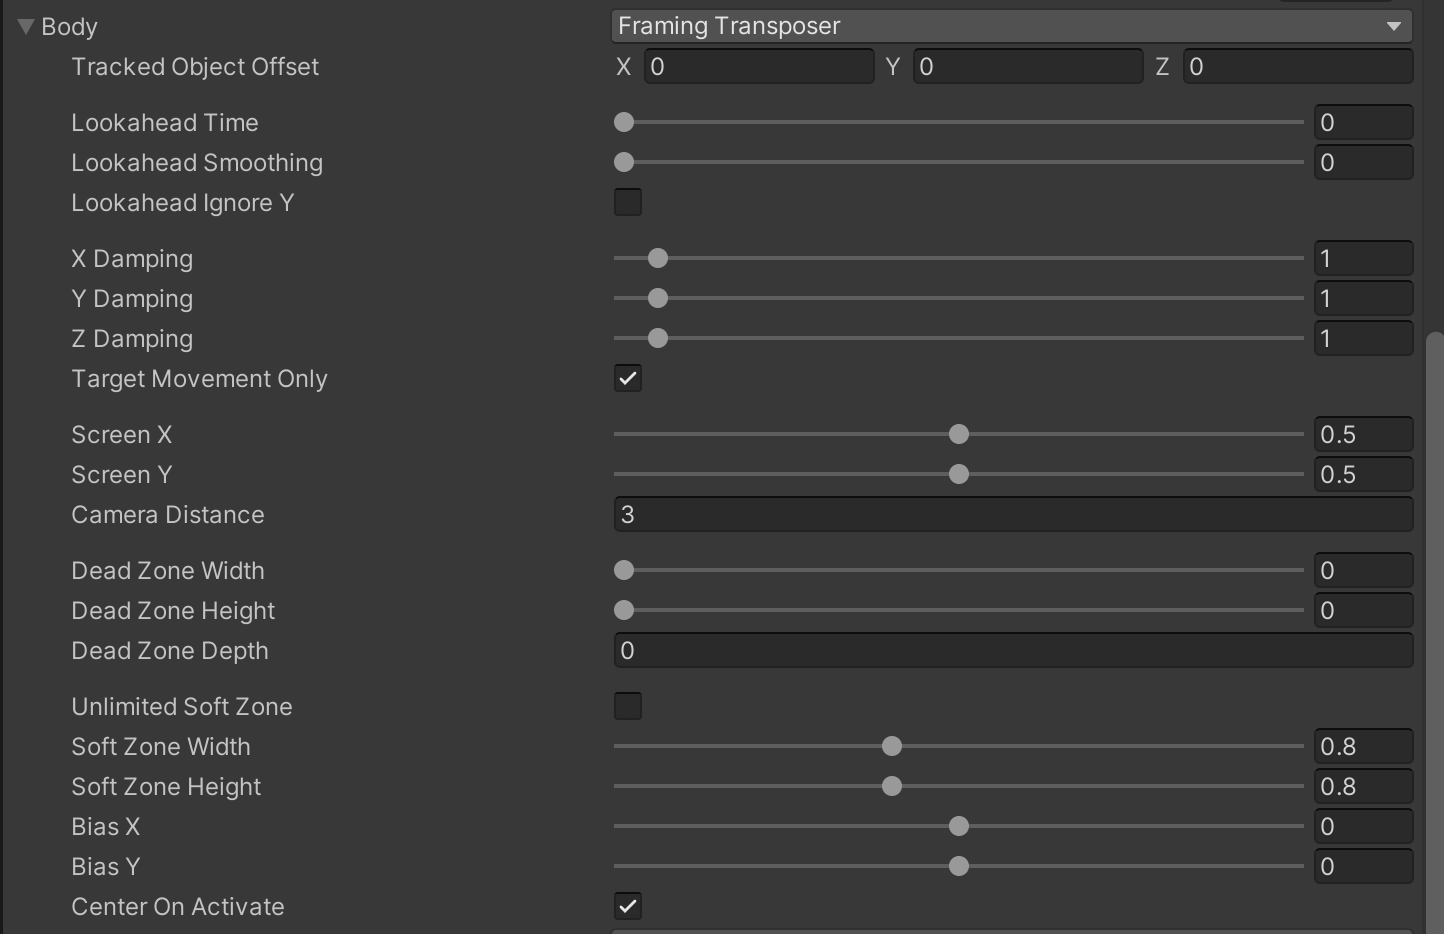
Task: Click the Camera Distance value field
Action: pyautogui.click(x=1012, y=515)
